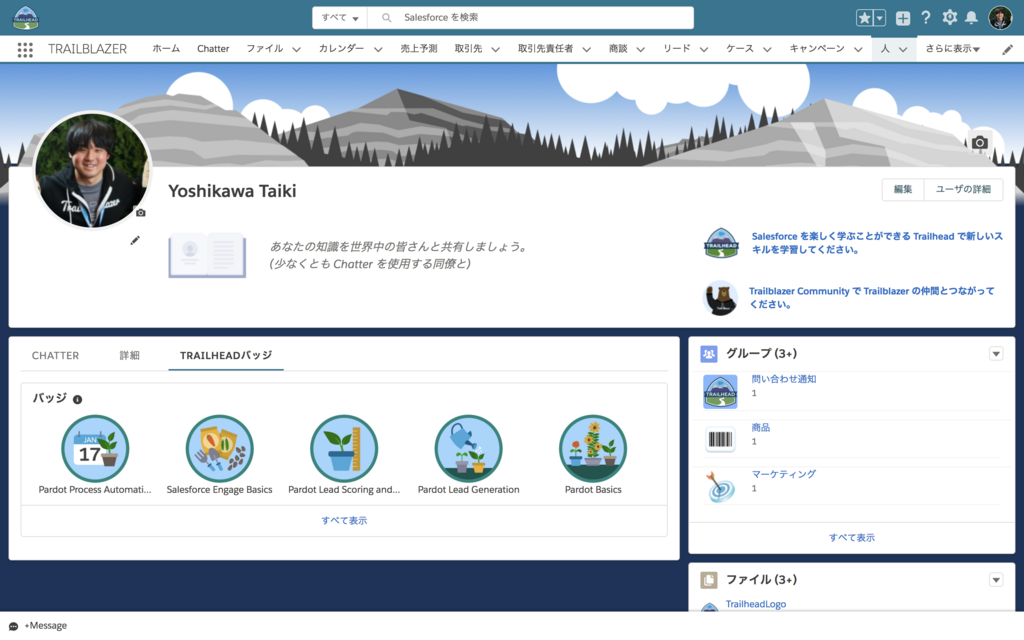
Task: Open the 商品 group link
Action: 760,428
